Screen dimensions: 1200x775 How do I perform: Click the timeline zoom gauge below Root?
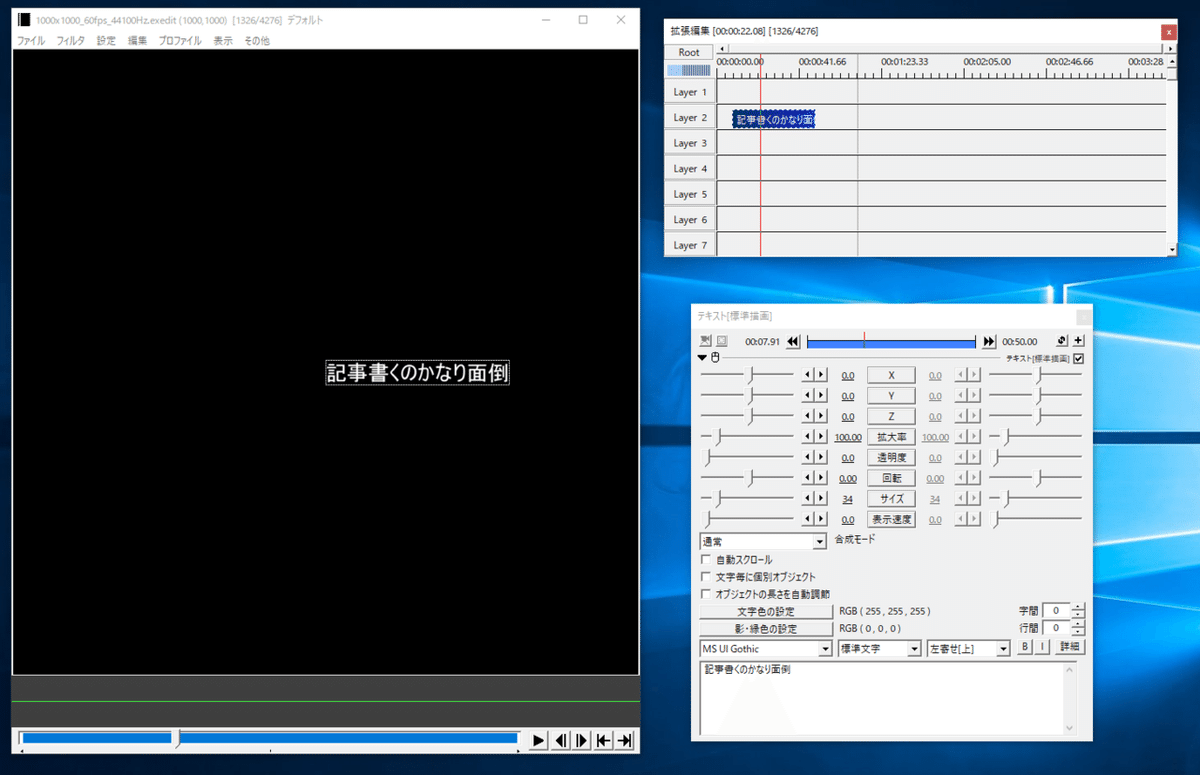click(x=689, y=70)
